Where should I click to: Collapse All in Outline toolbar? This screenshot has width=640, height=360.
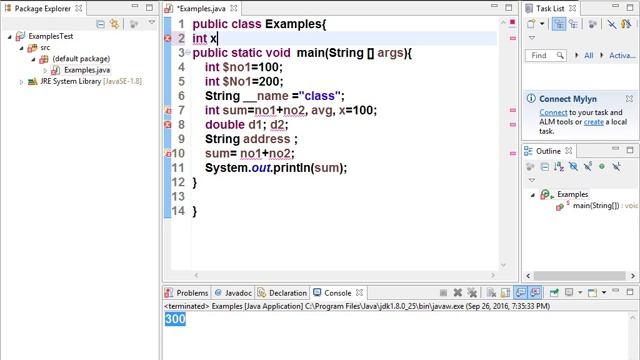[544, 167]
